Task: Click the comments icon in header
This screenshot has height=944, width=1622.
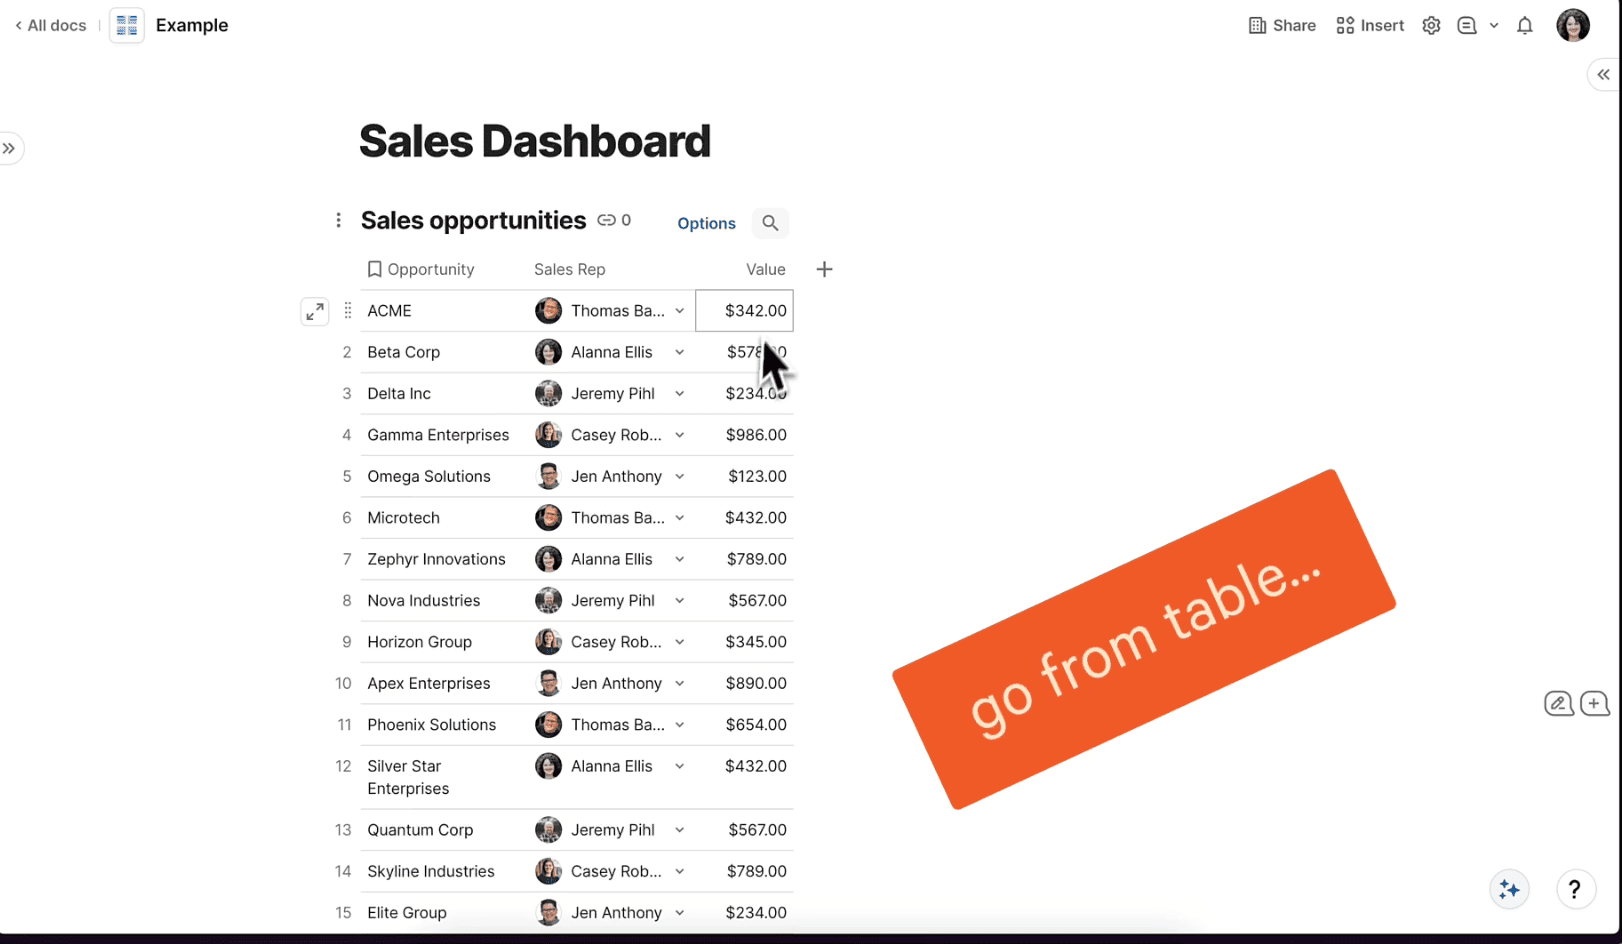Action: coord(1467,26)
